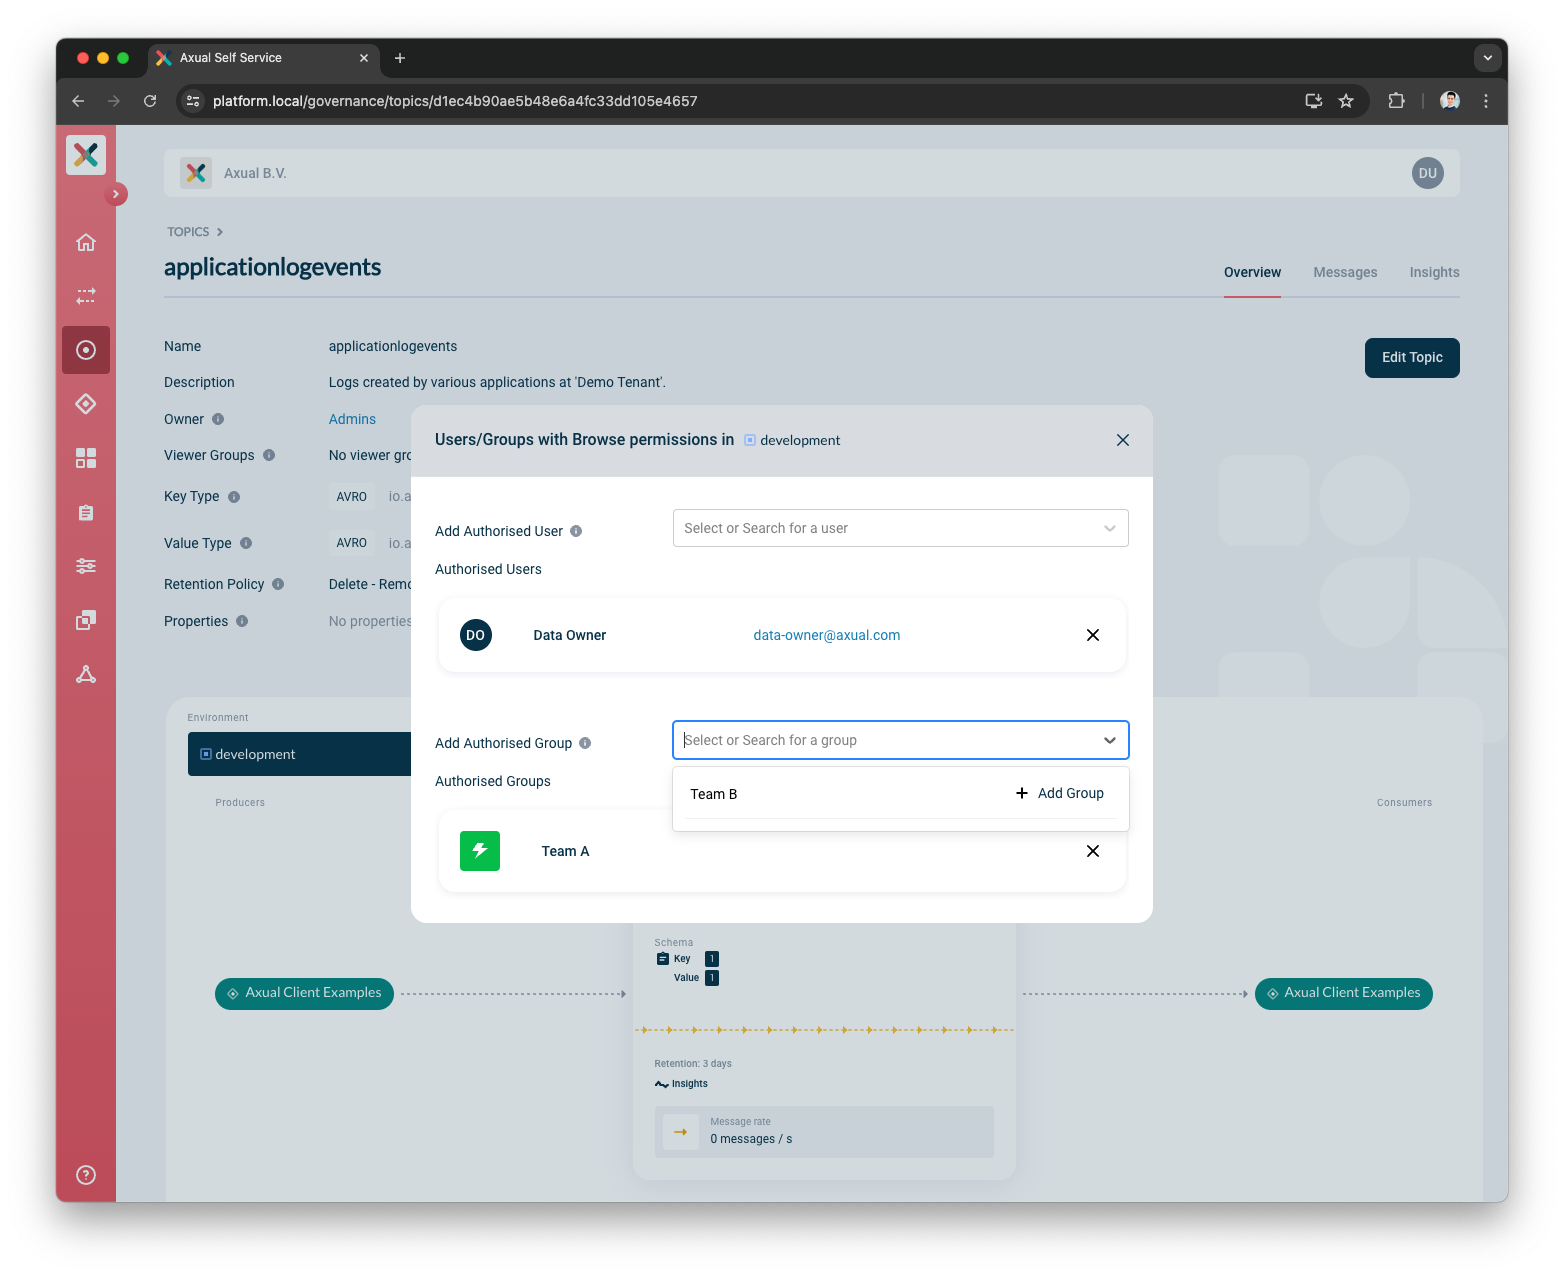Click the Key schema version badge
Viewport: 1564px width, 1276px height.
pyautogui.click(x=712, y=959)
